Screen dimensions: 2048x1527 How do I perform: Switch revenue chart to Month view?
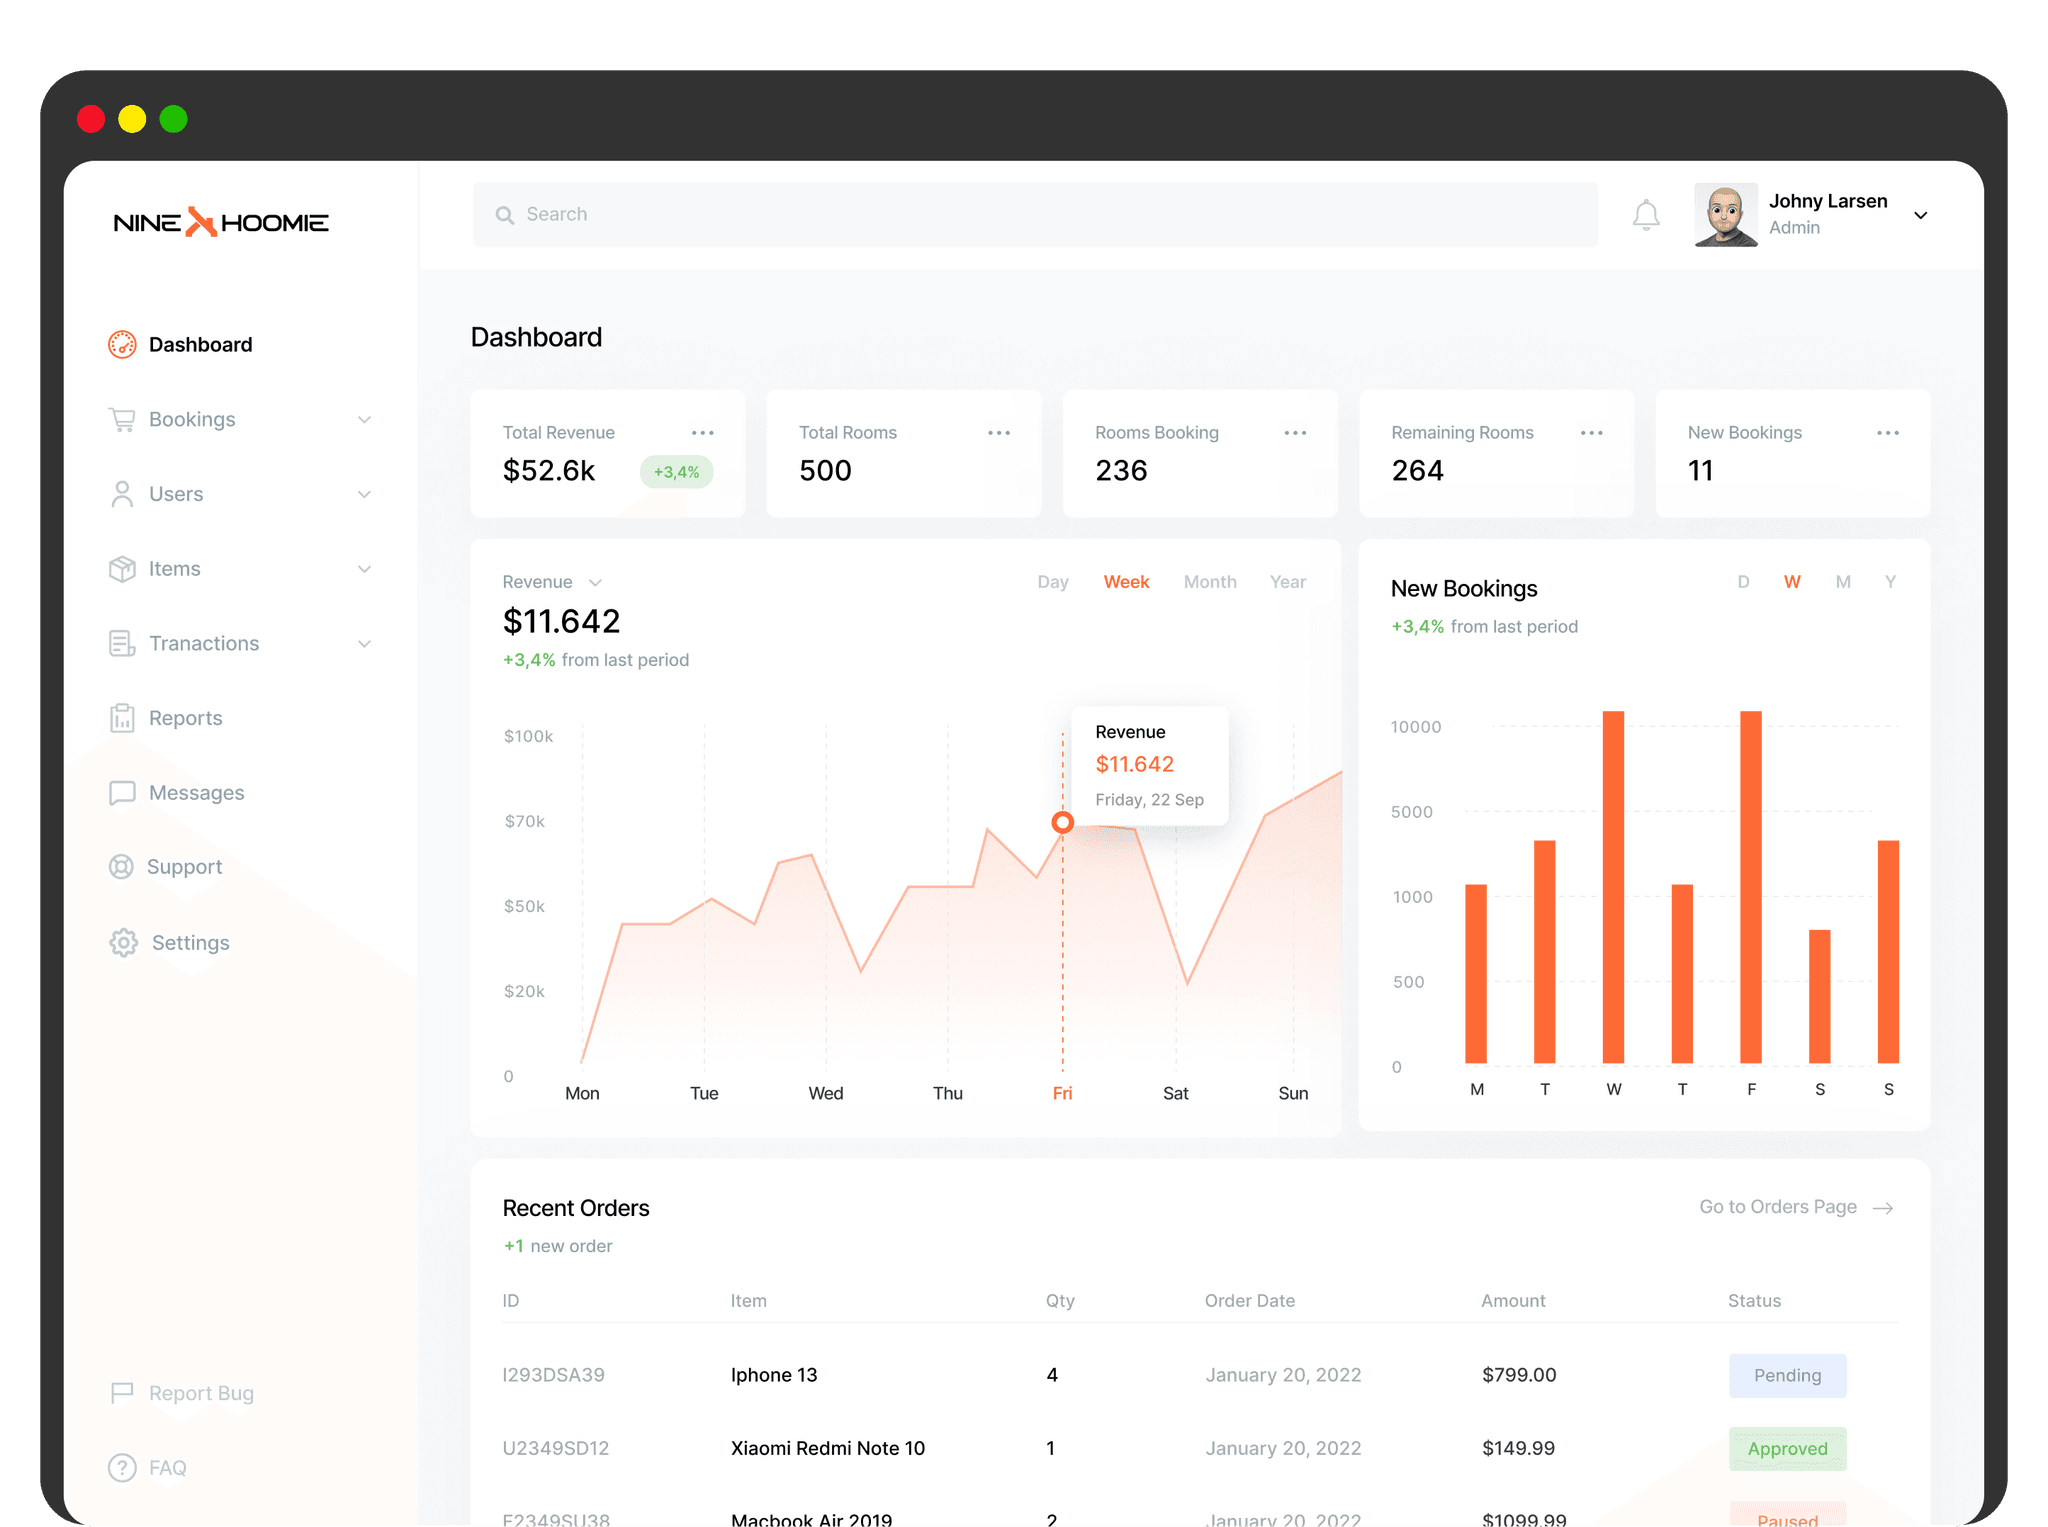click(x=1209, y=581)
